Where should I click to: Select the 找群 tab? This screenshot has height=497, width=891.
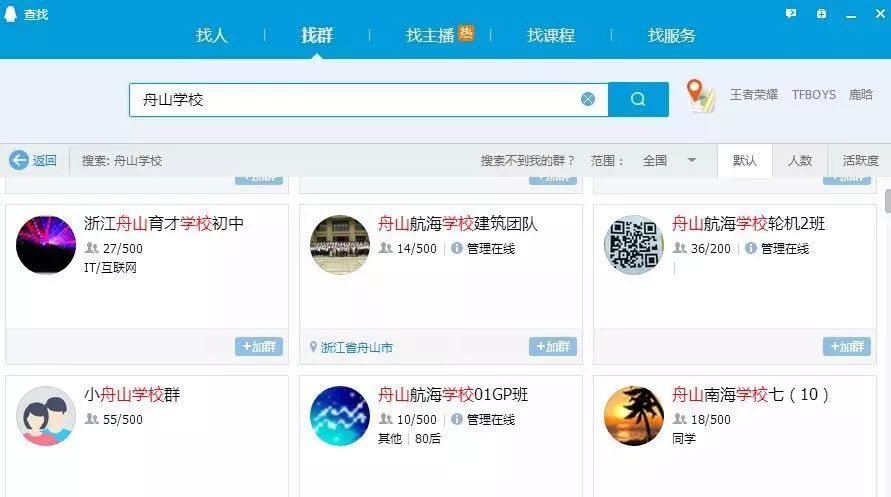[317, 36]
